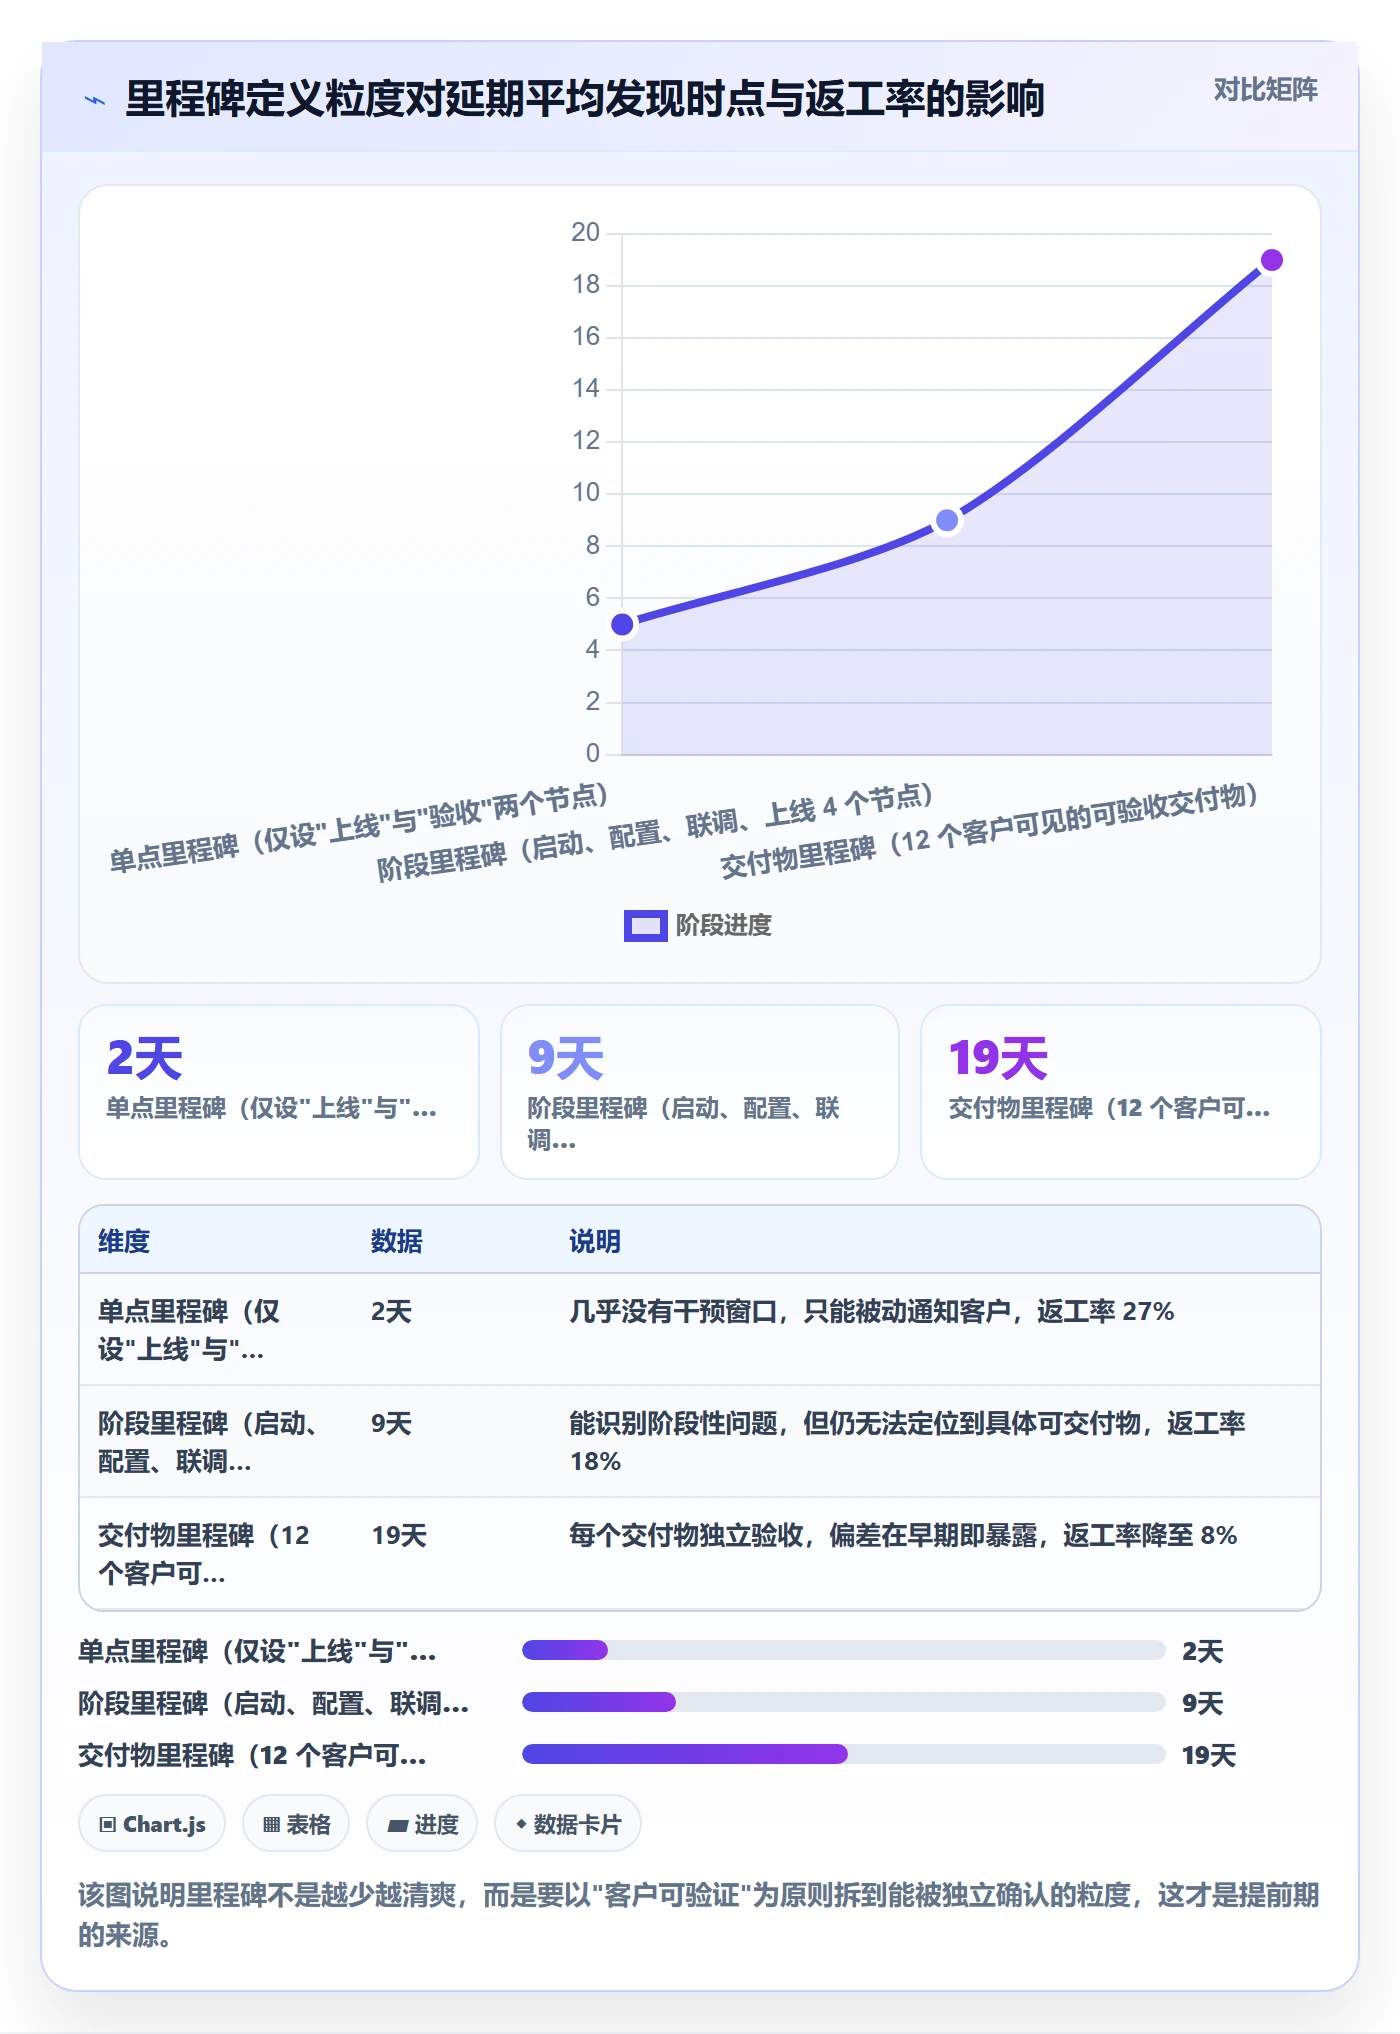Click the 19天 value in the table

(399, 1535)
